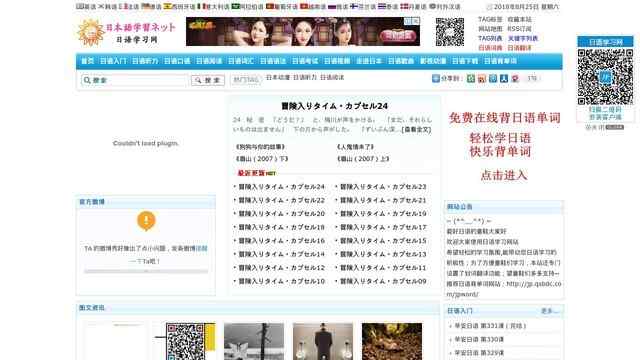Click the 搜索 text input field
The image size is (640, 360).
(135, 80)
